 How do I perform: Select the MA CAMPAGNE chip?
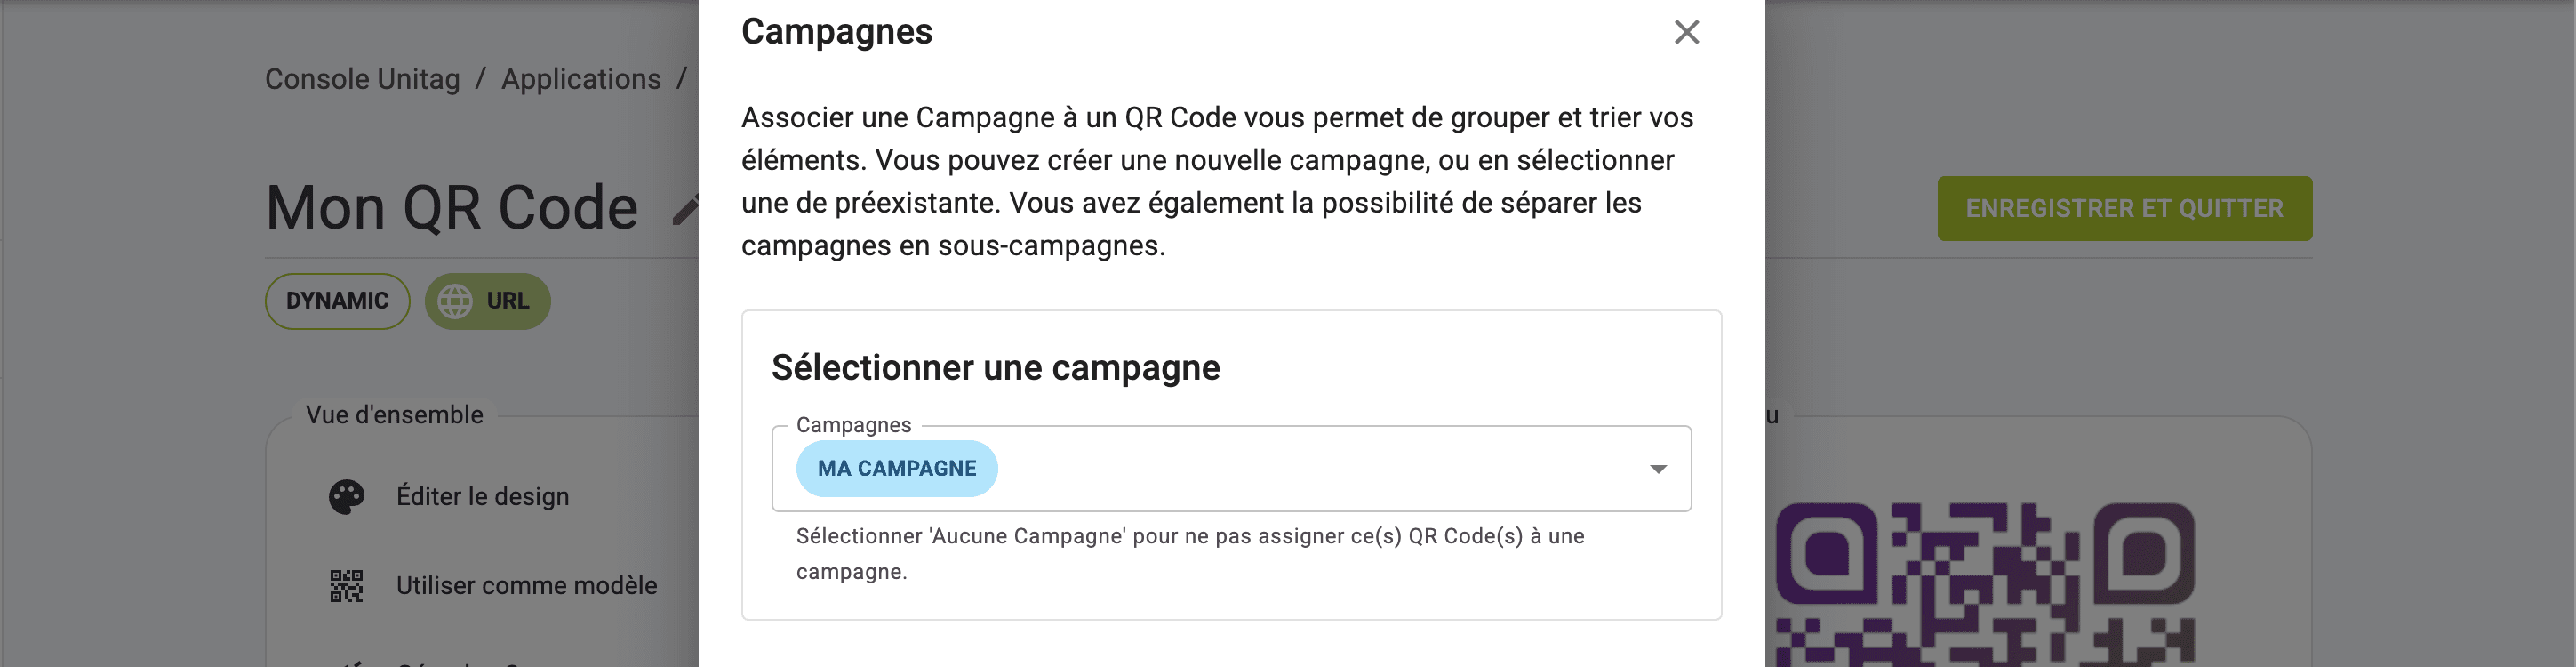(896, 469)
